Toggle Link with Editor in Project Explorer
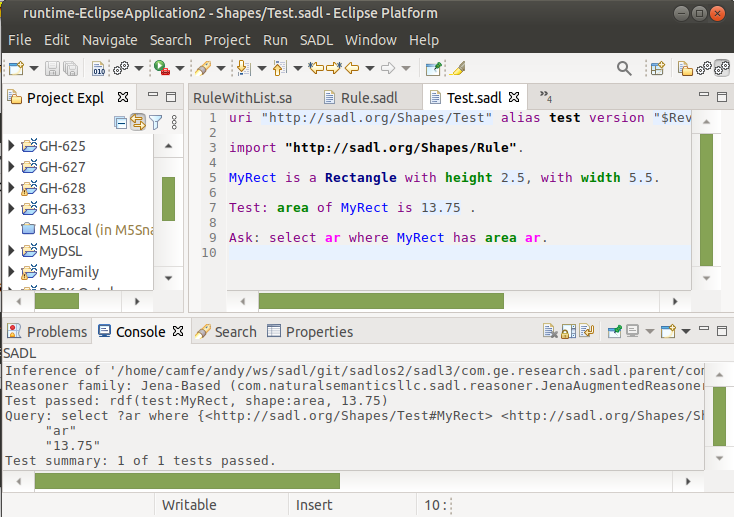734x517 pixels. coord(138,122)
